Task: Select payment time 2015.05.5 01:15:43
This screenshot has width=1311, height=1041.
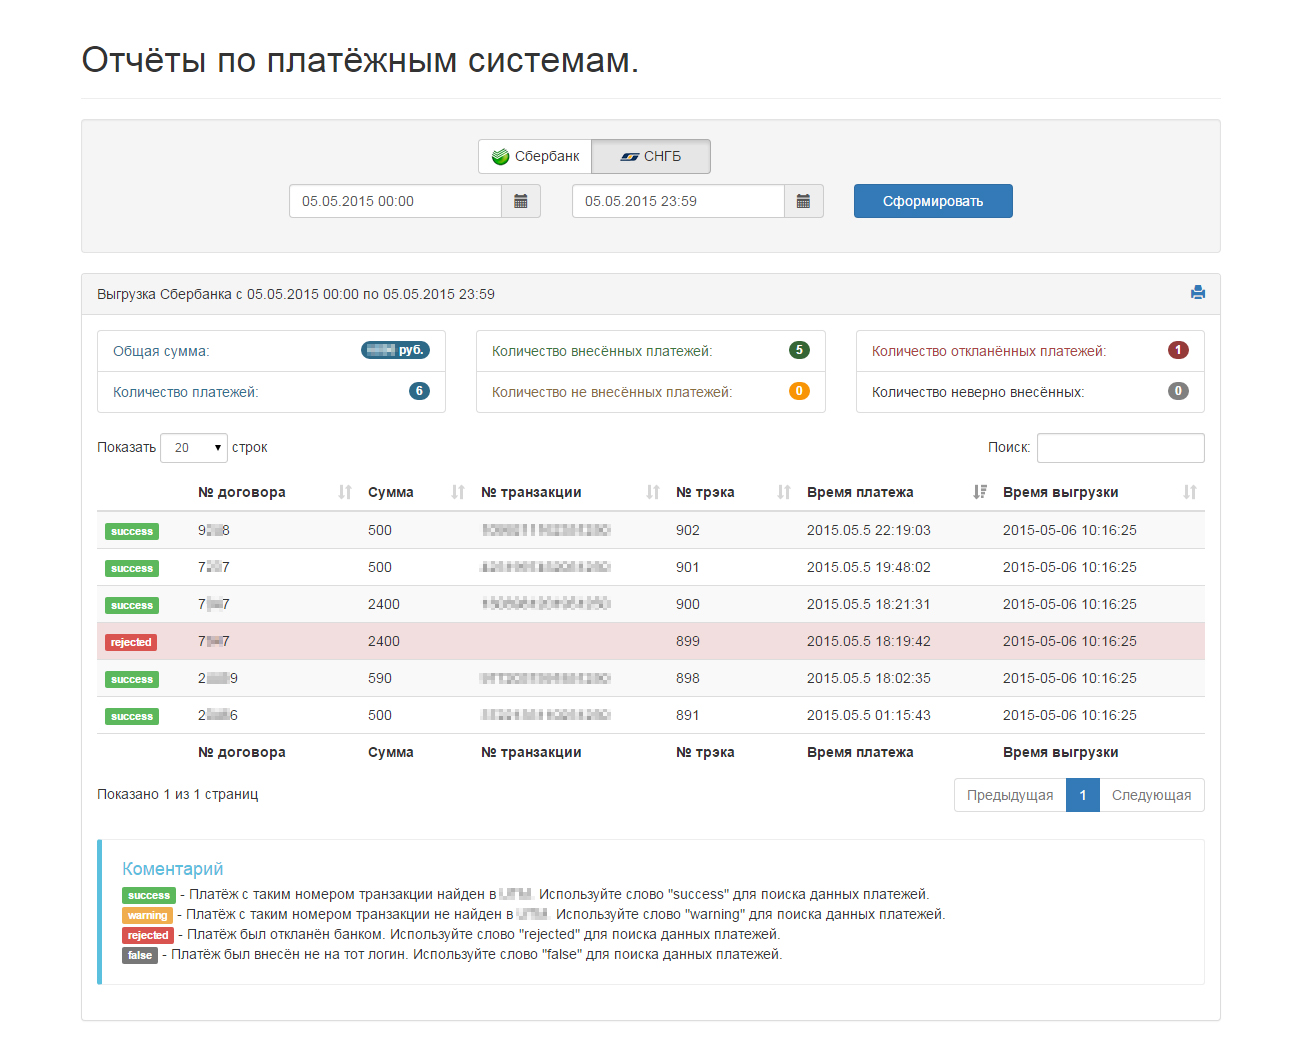Action: pos(869,715)
